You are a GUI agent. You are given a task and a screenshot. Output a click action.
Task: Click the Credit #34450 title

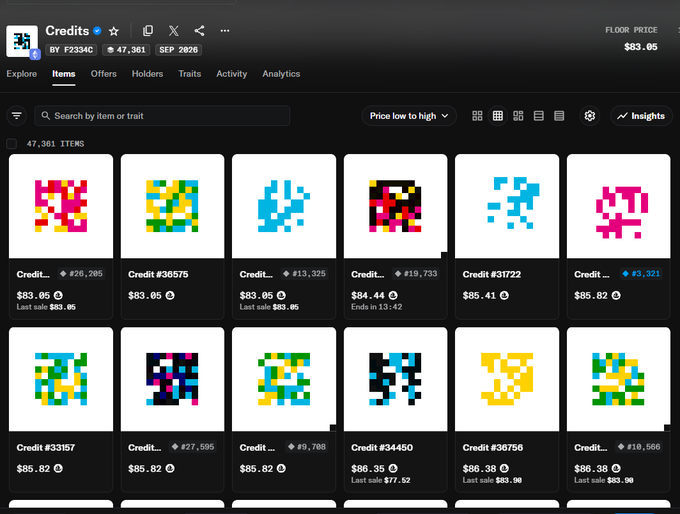tap(382, 447)
